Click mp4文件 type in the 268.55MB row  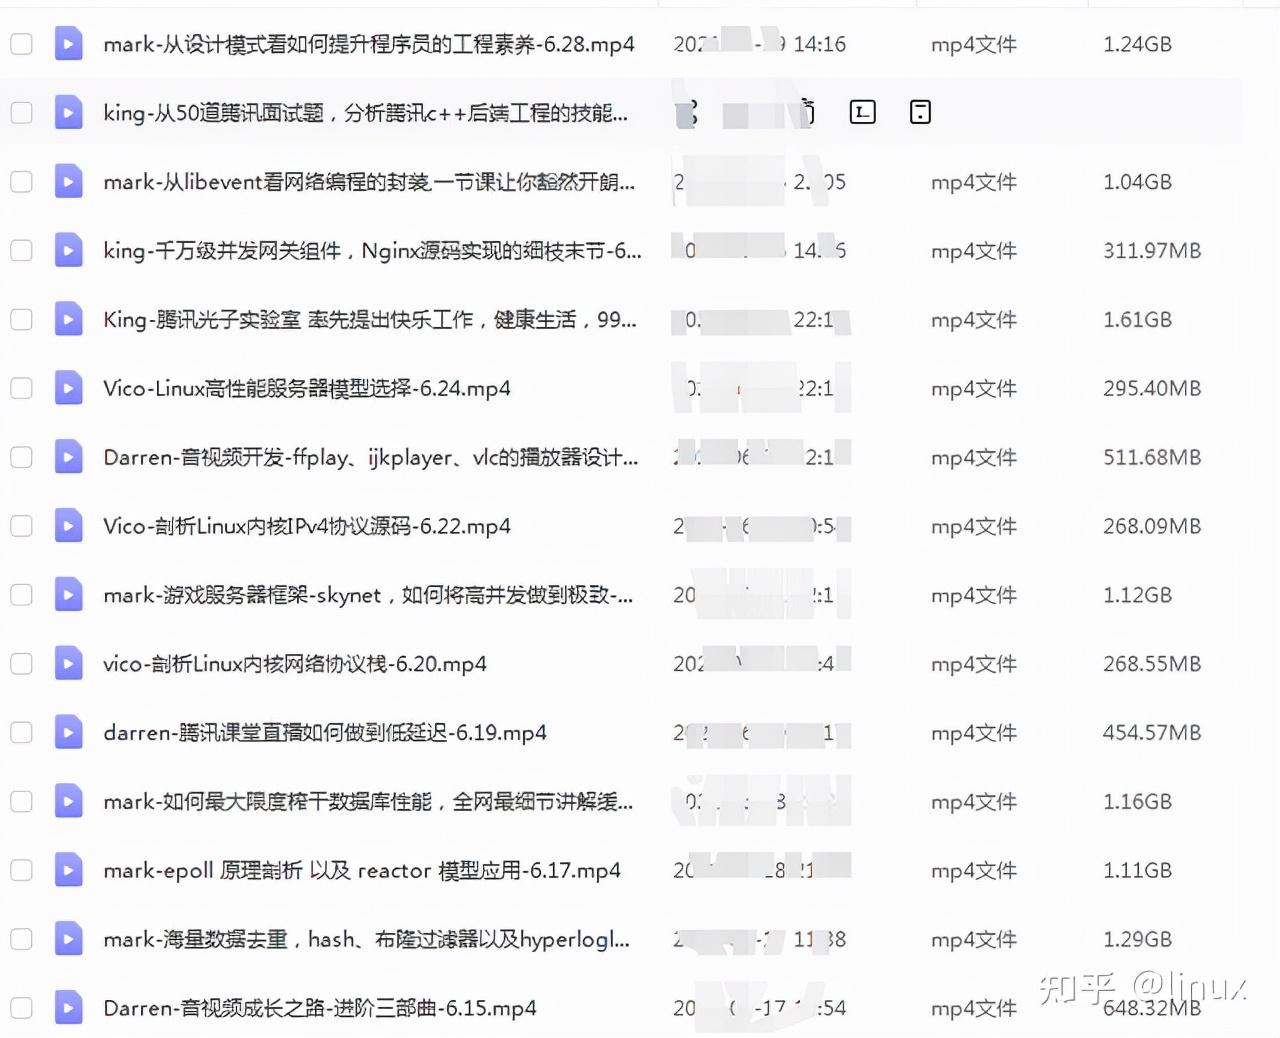(974, 664)
